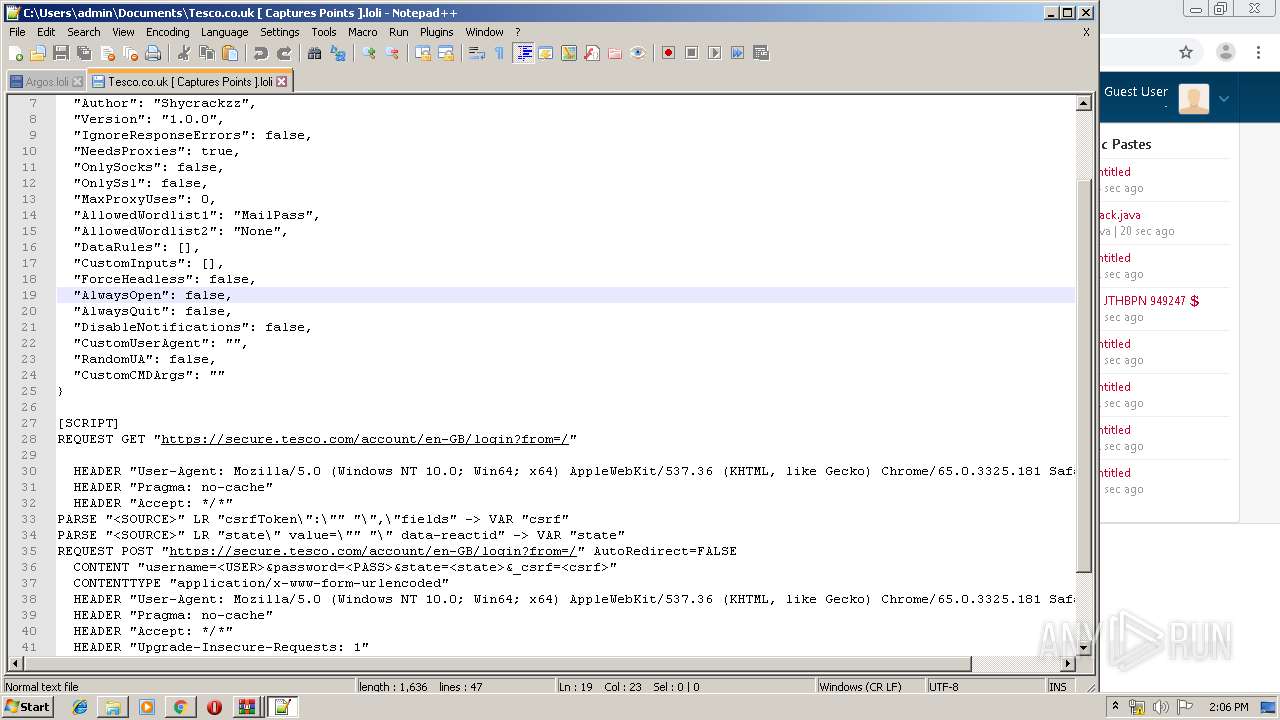This screenshot has height=720, width=1280.
Task: Toggle Show All Characters pilcrow icon
Action: pyautogui.click(x=499, y=53)
